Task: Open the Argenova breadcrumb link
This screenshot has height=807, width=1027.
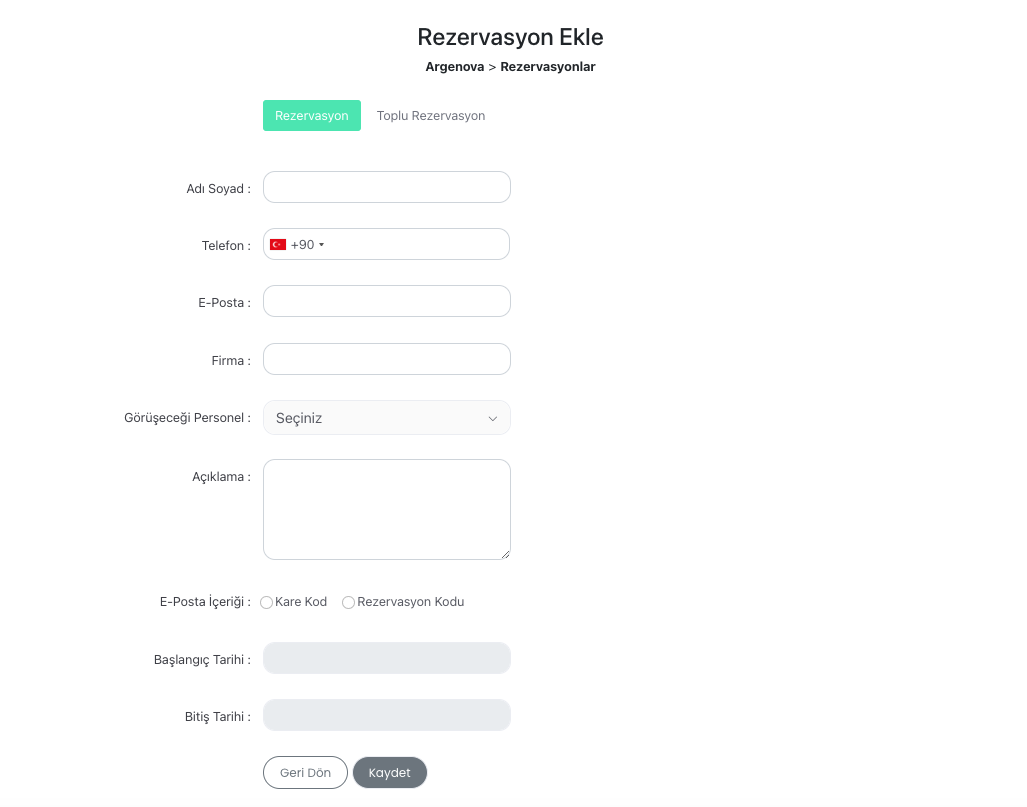Action: point(455,67)
